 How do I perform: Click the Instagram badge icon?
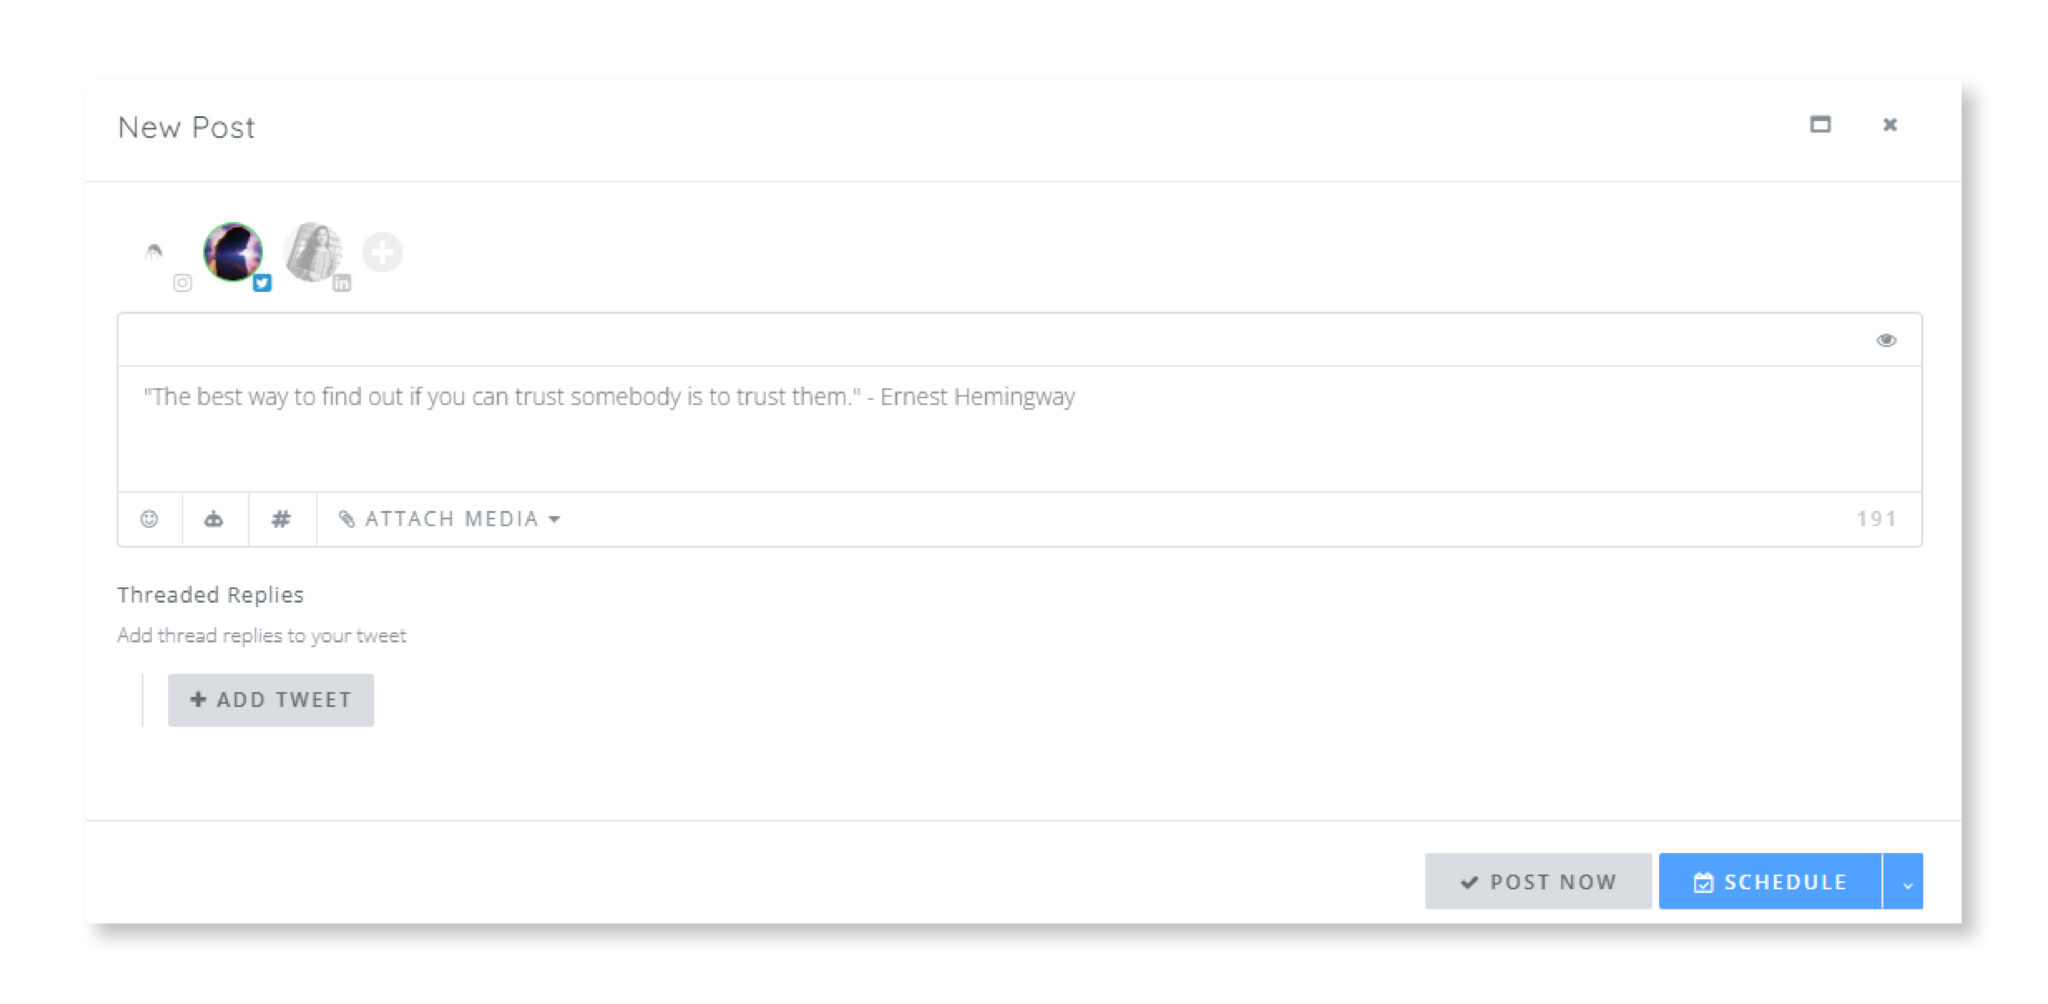[182, 283]
